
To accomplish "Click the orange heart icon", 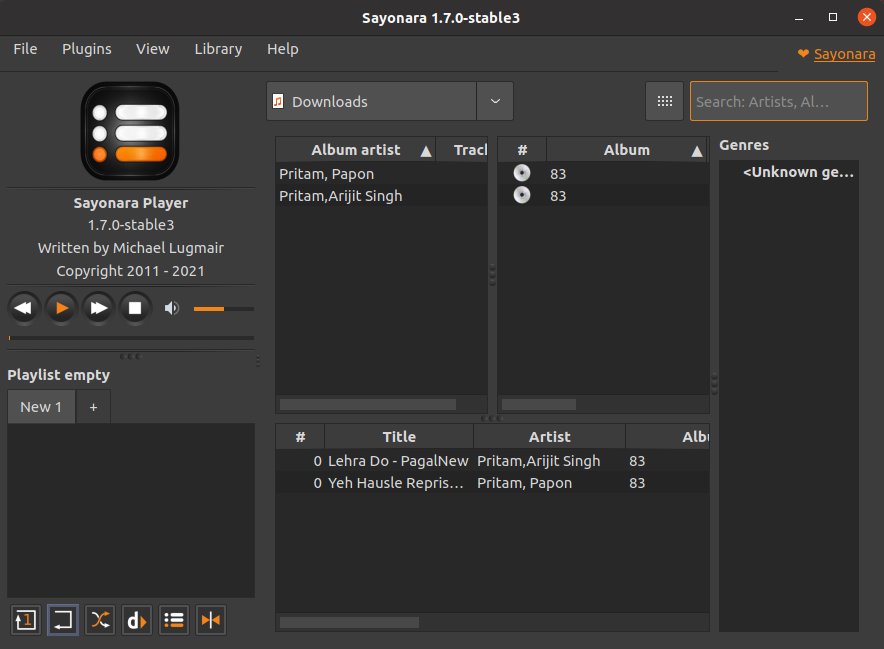I will (x=803, y=54).
